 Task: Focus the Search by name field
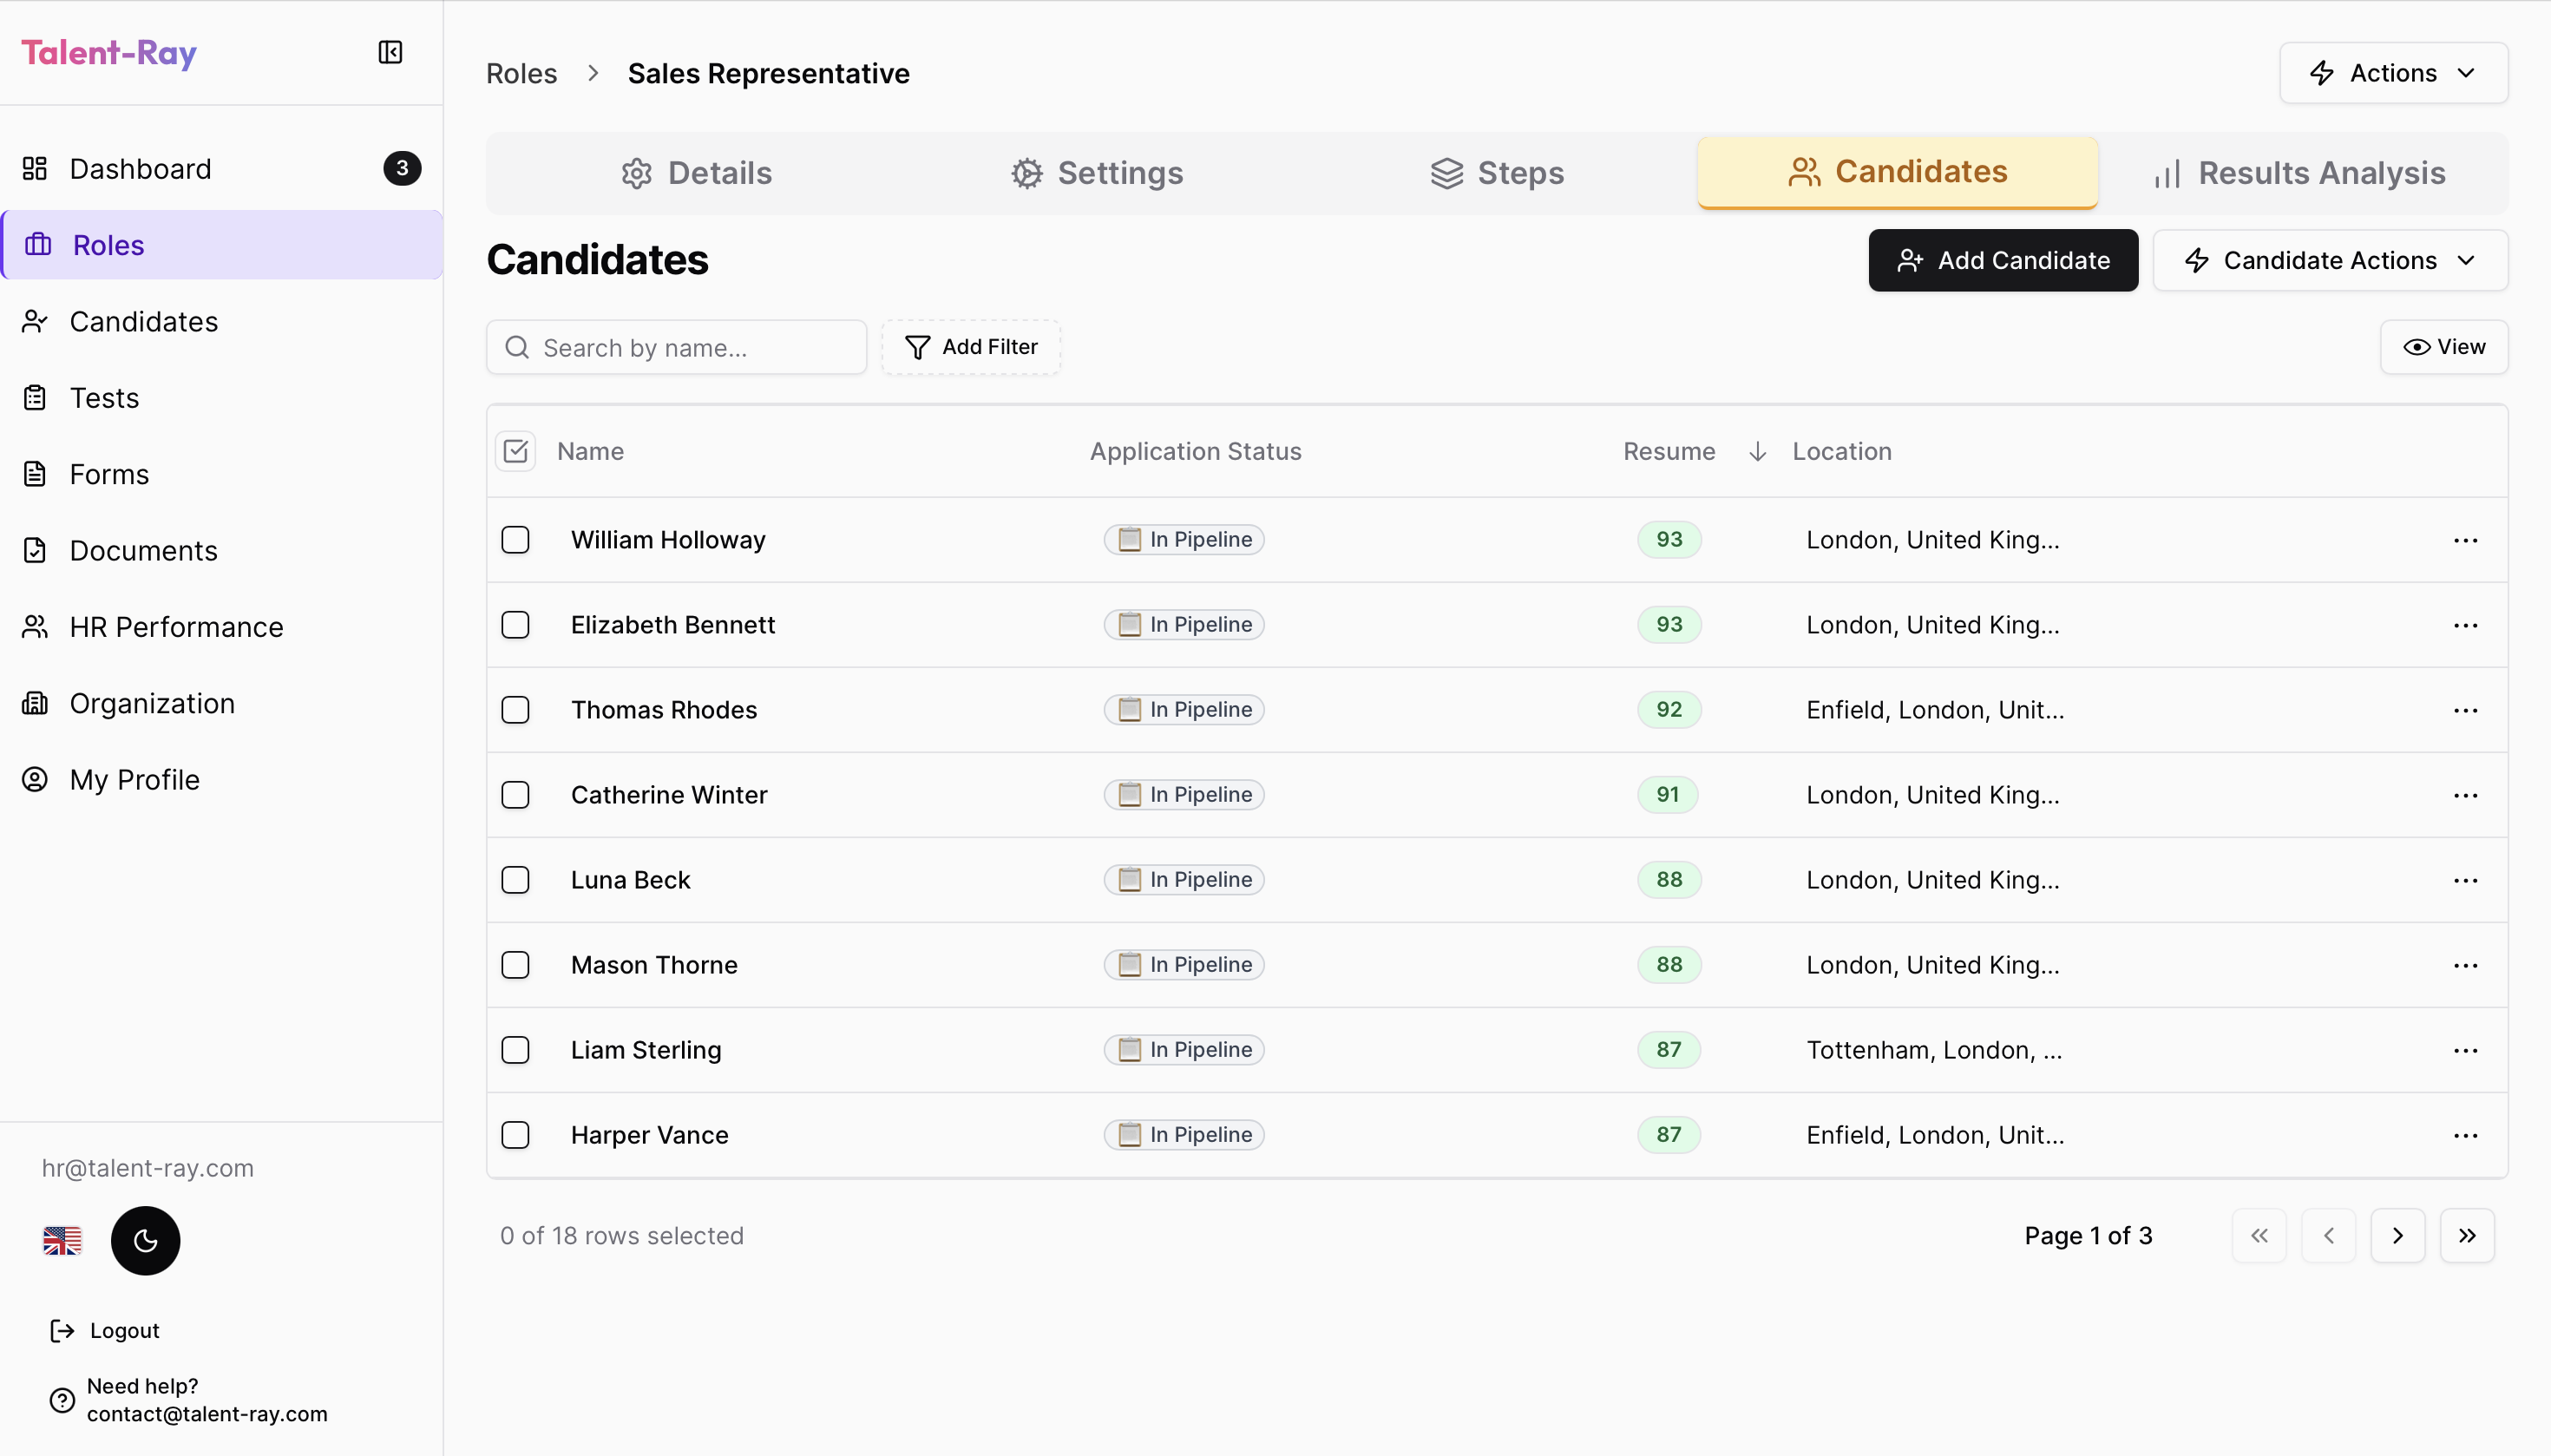(x=676, y=348)
